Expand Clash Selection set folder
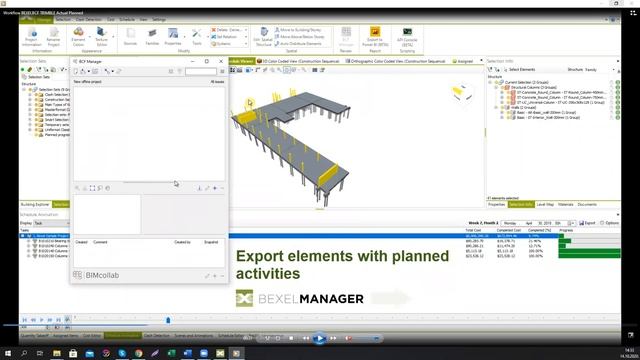Screen dimensions: 640x360 click(x=30, y=95)
